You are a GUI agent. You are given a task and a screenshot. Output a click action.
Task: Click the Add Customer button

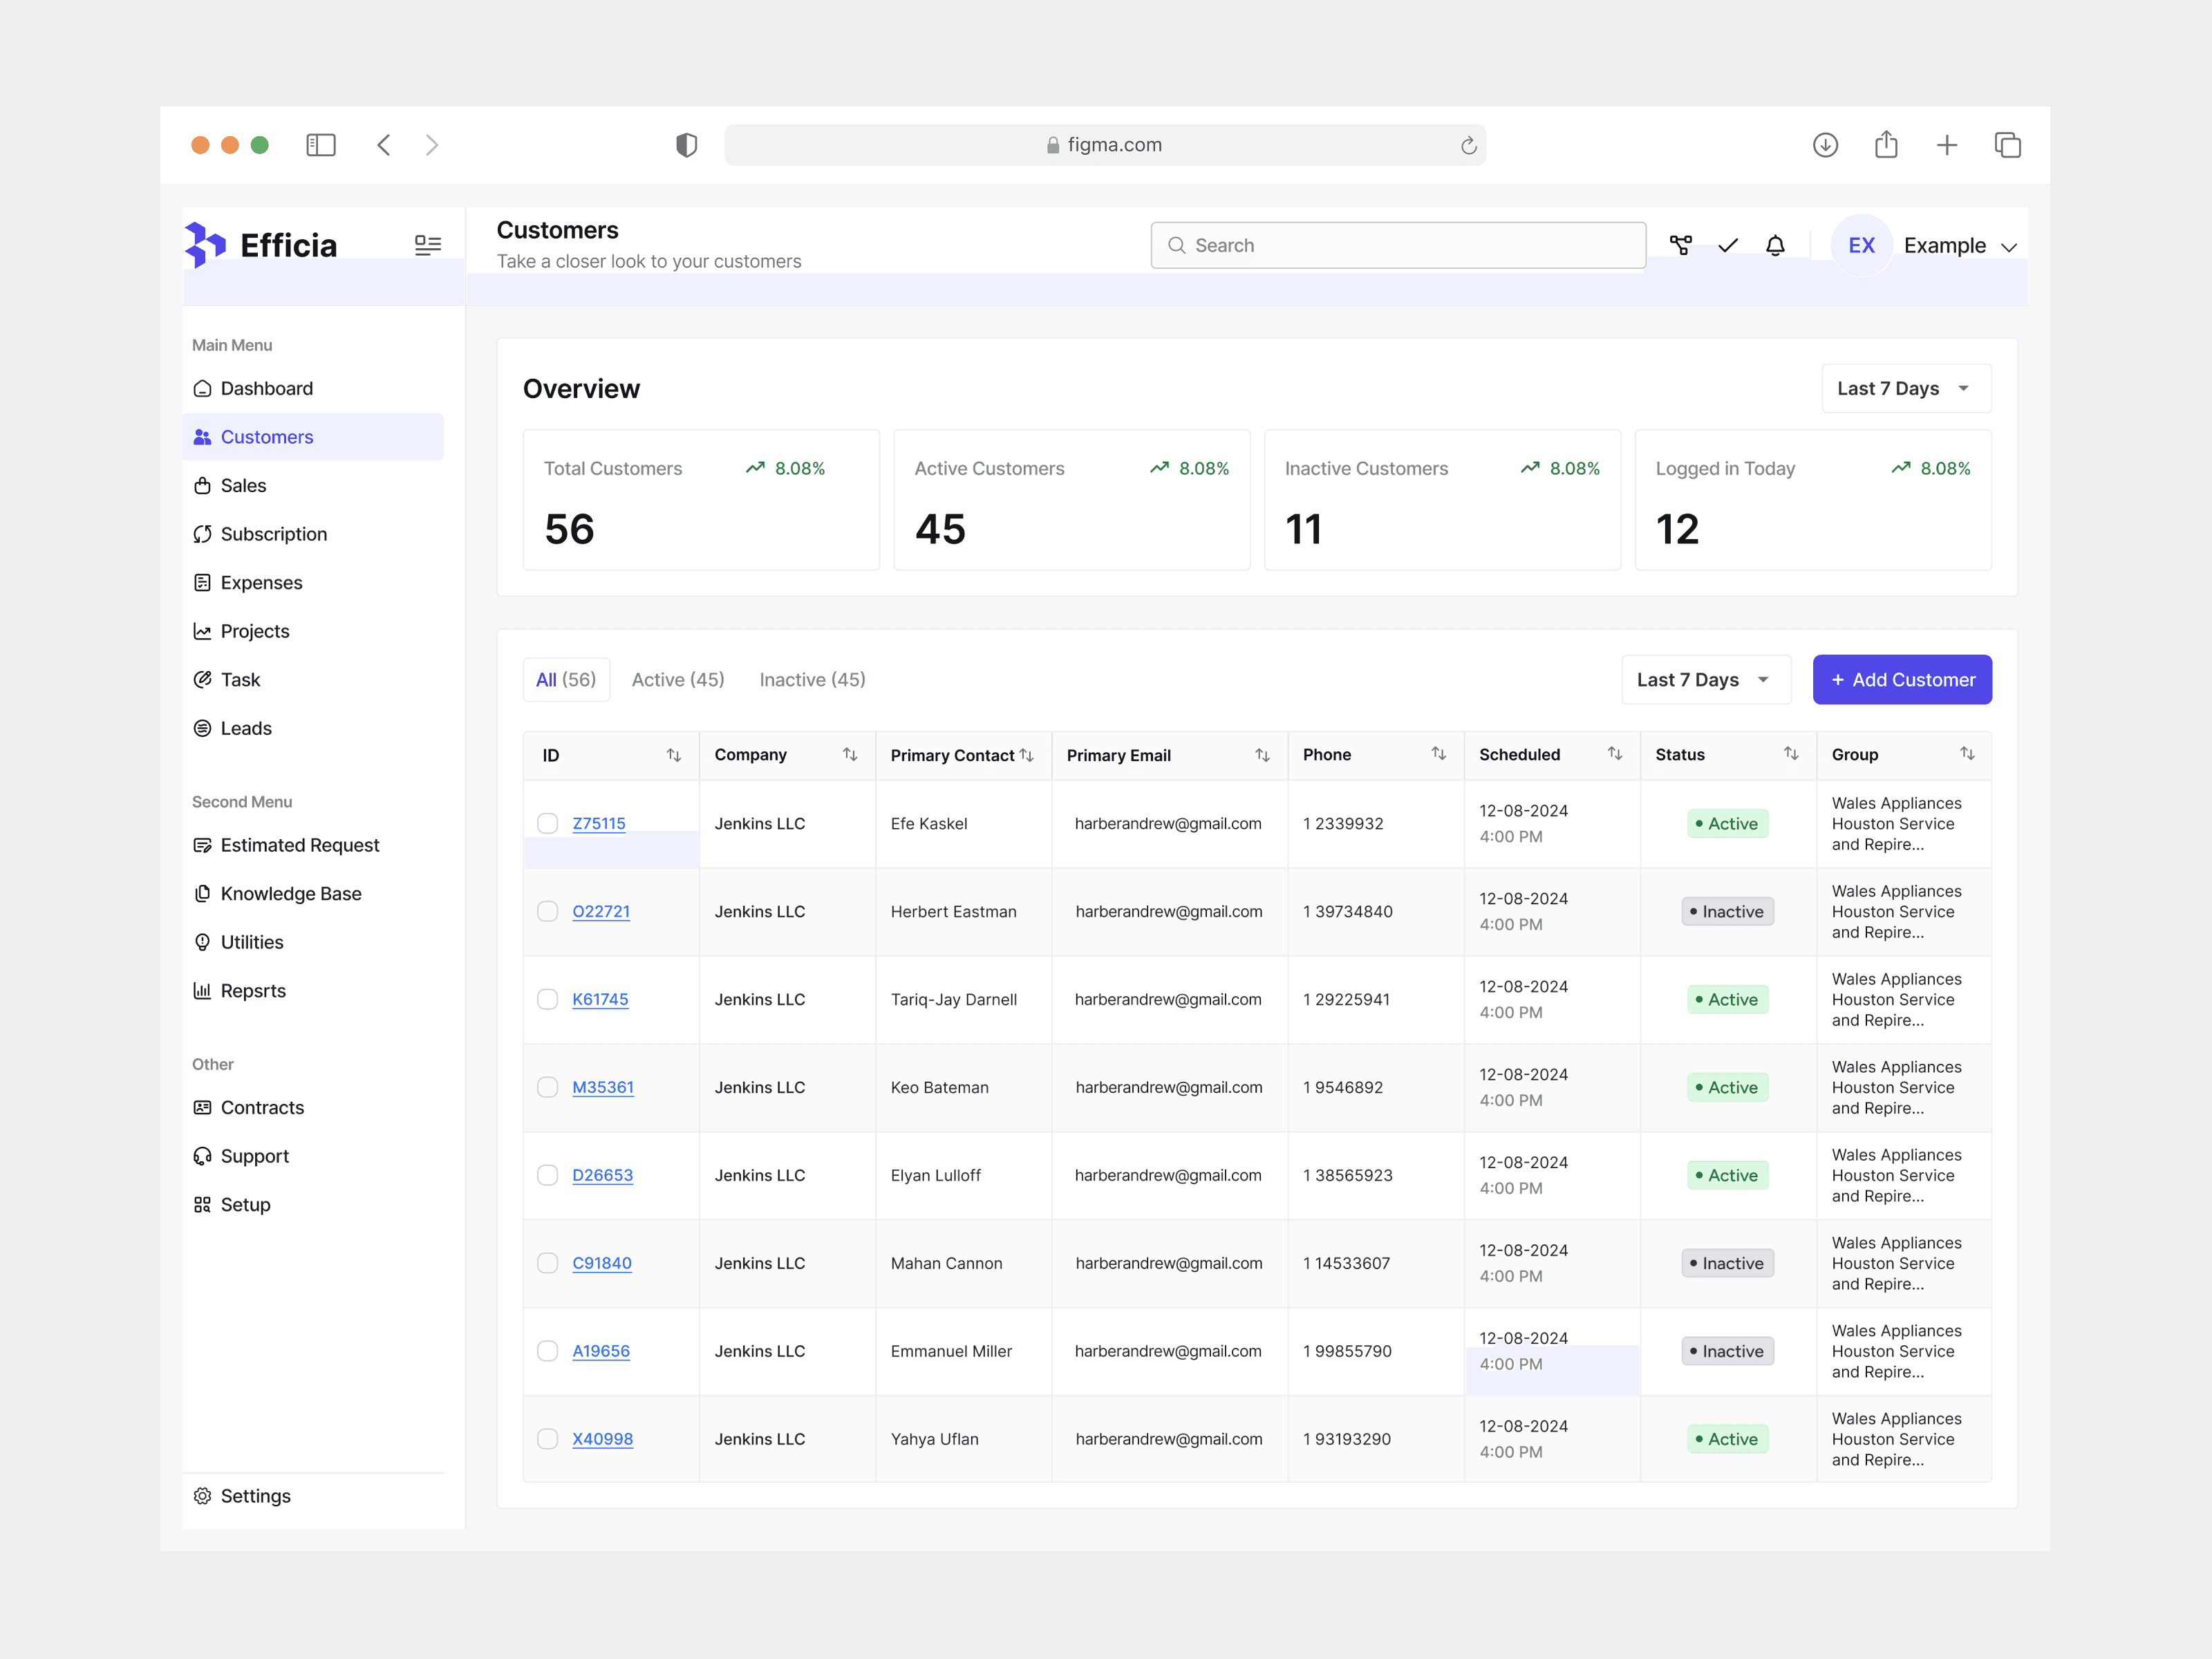click(1901, 680)
